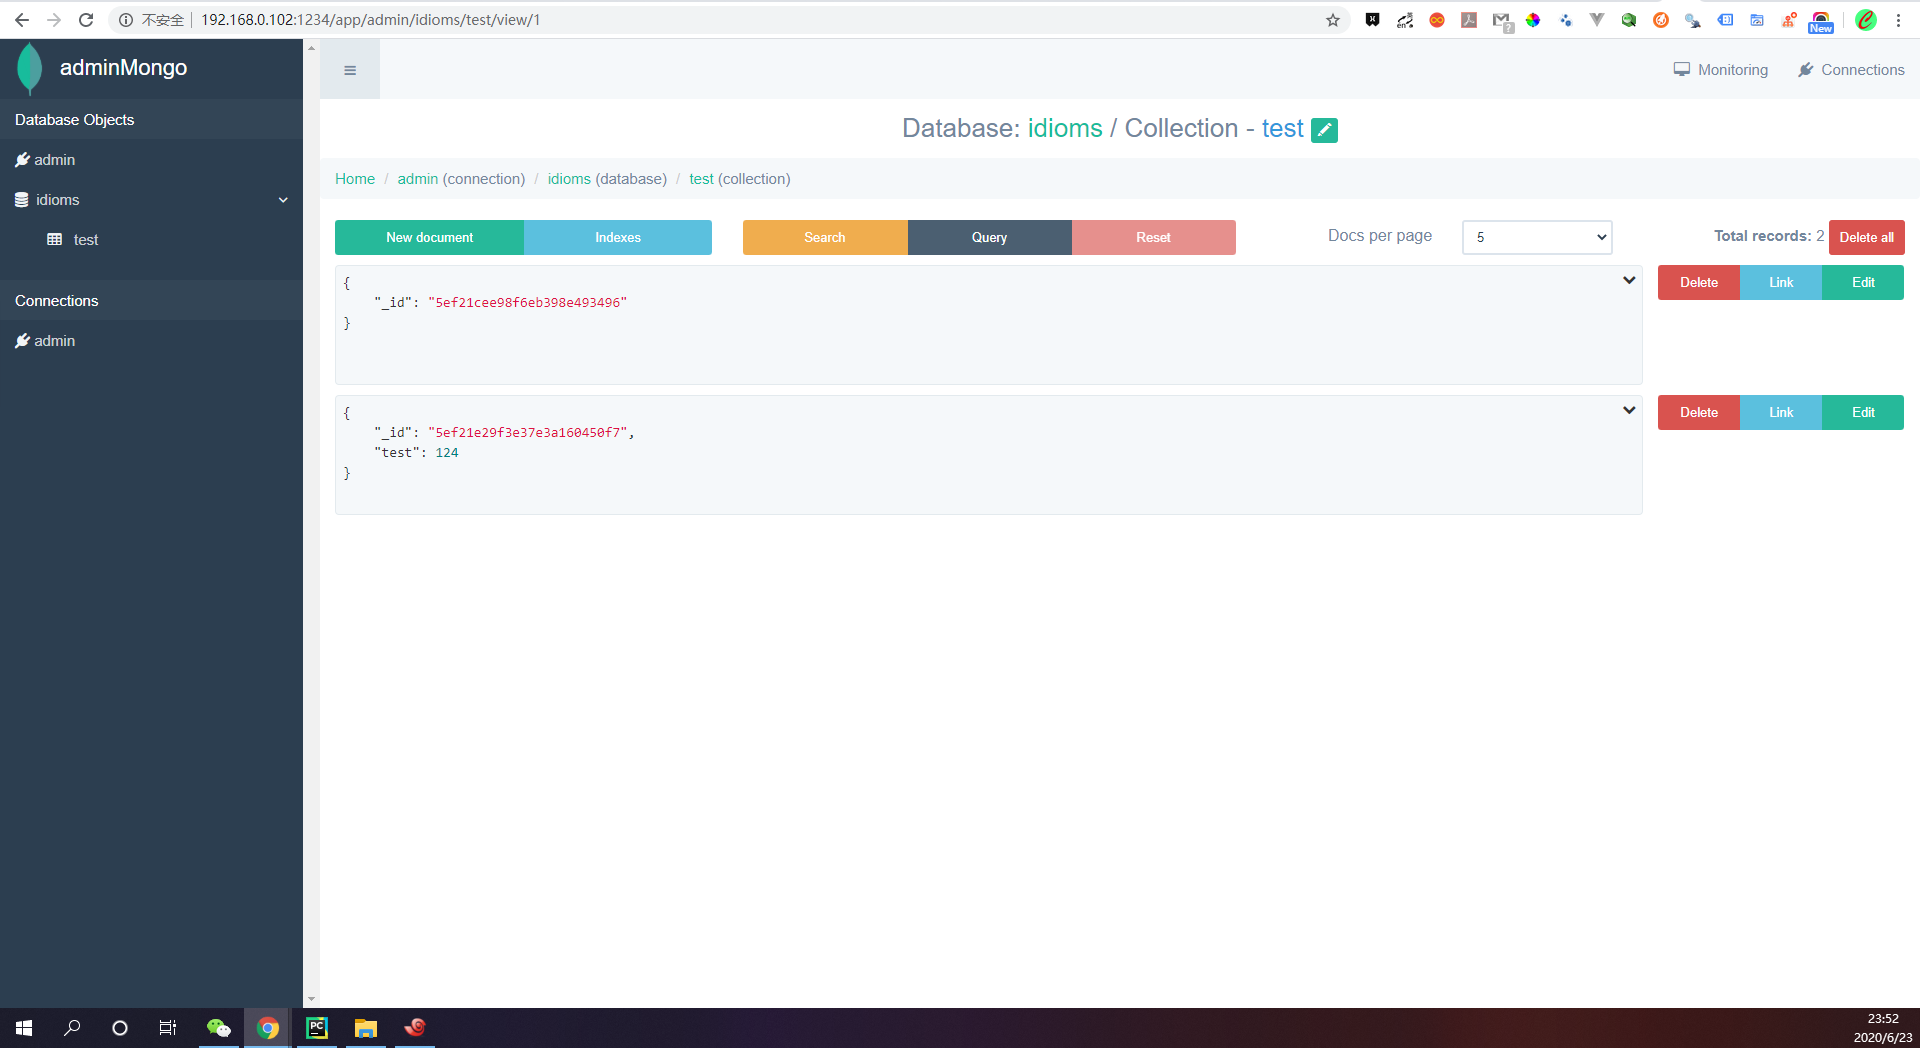Reload the browser page

pos(86,20)
